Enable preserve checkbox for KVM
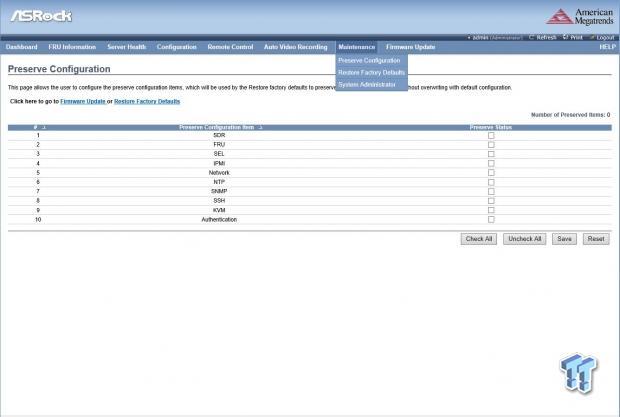The height and width of the screenshot is (417, 620). (491, 210)
